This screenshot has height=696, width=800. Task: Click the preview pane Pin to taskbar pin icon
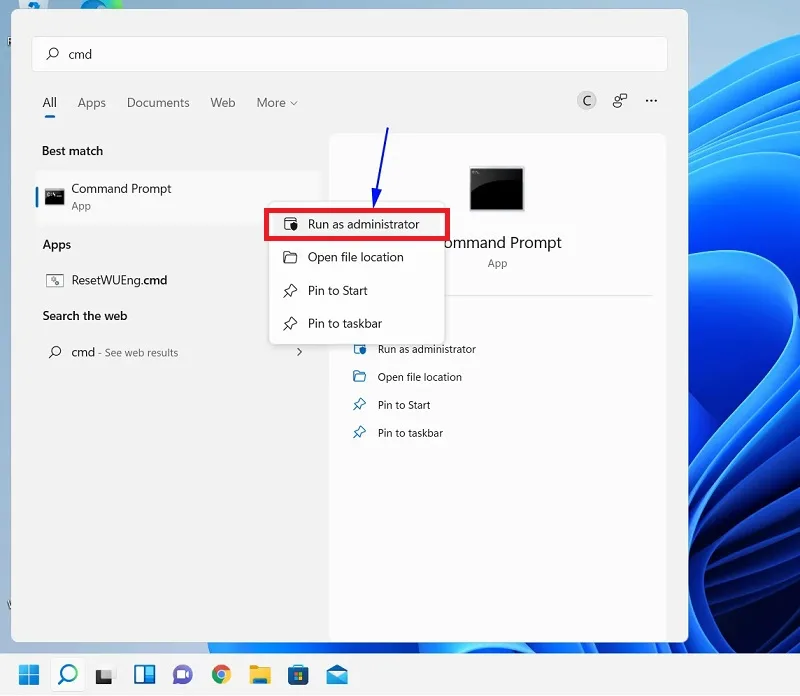[x=360, y=433]
